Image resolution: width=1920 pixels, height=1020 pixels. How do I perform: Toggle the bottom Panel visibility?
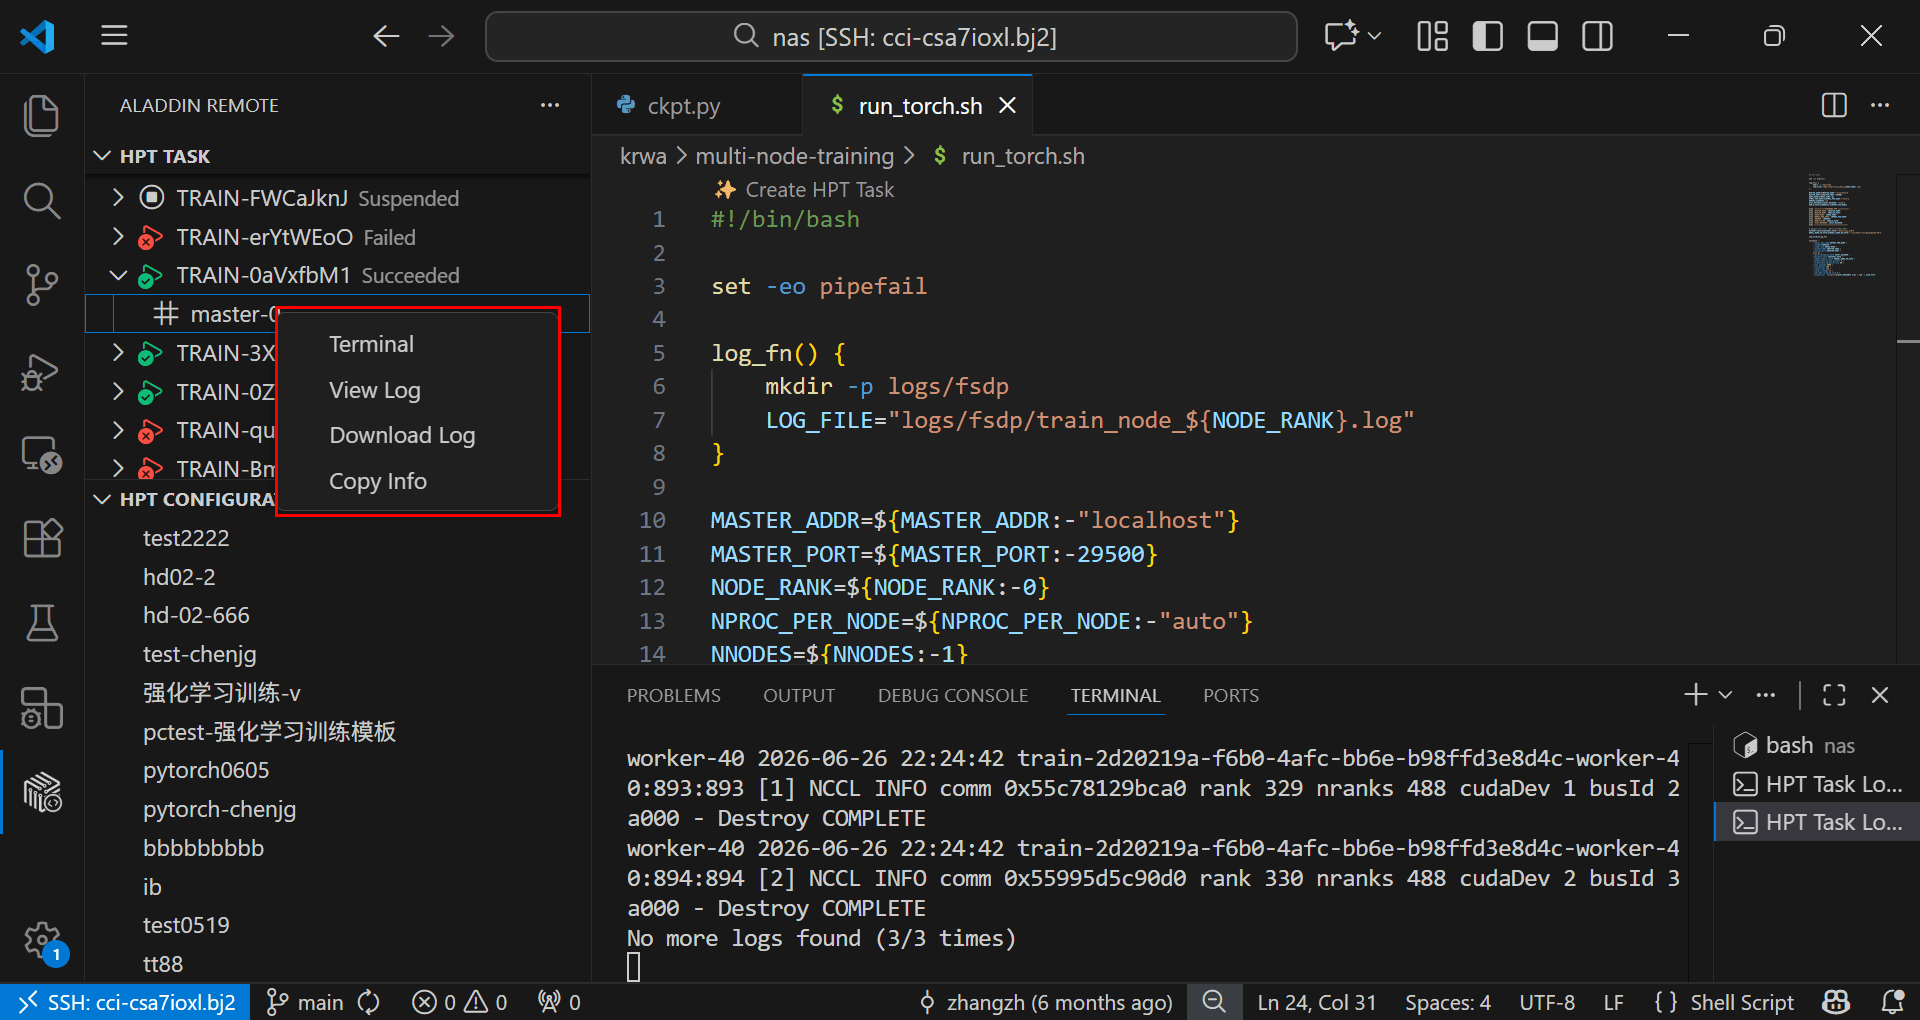point(1543,36)
